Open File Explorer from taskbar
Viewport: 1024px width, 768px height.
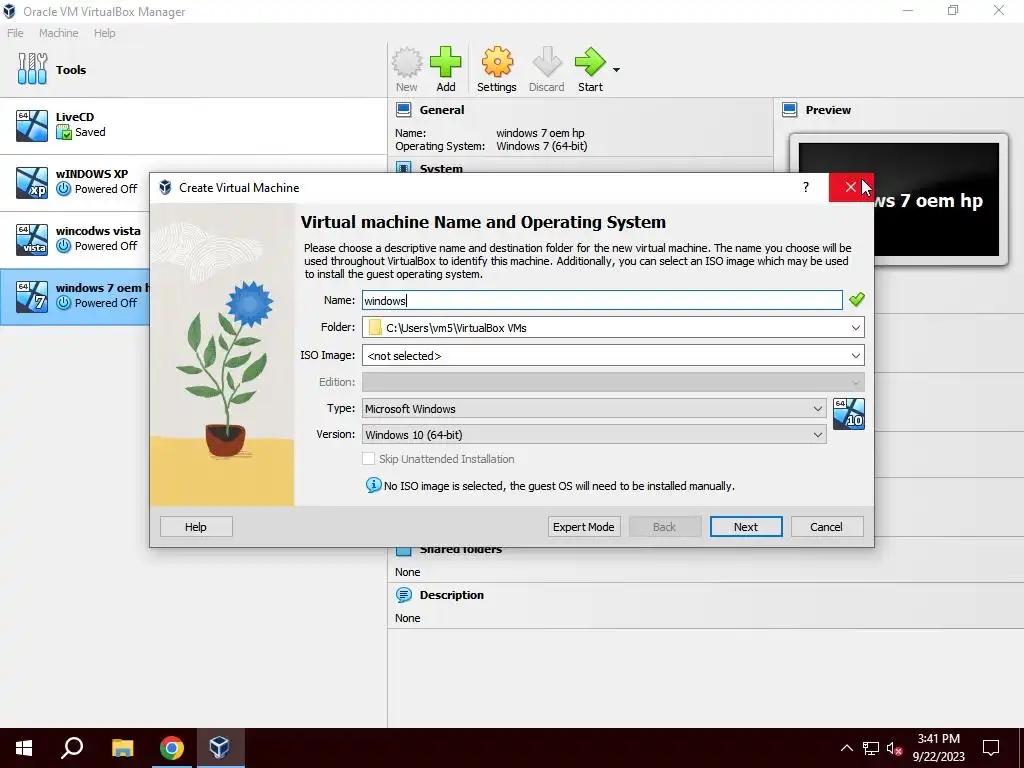(x=122, y=748)
